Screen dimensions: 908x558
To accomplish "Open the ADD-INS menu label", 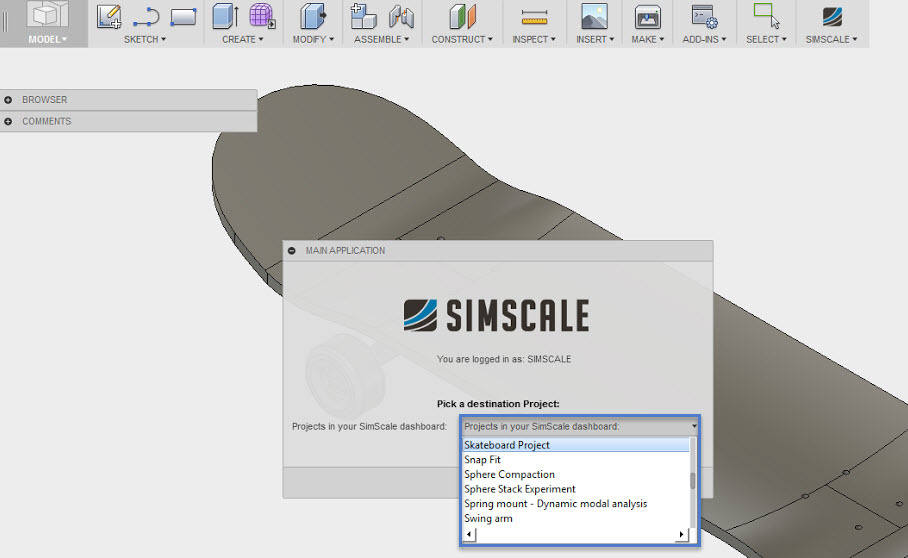I will [x=704, y=39].
